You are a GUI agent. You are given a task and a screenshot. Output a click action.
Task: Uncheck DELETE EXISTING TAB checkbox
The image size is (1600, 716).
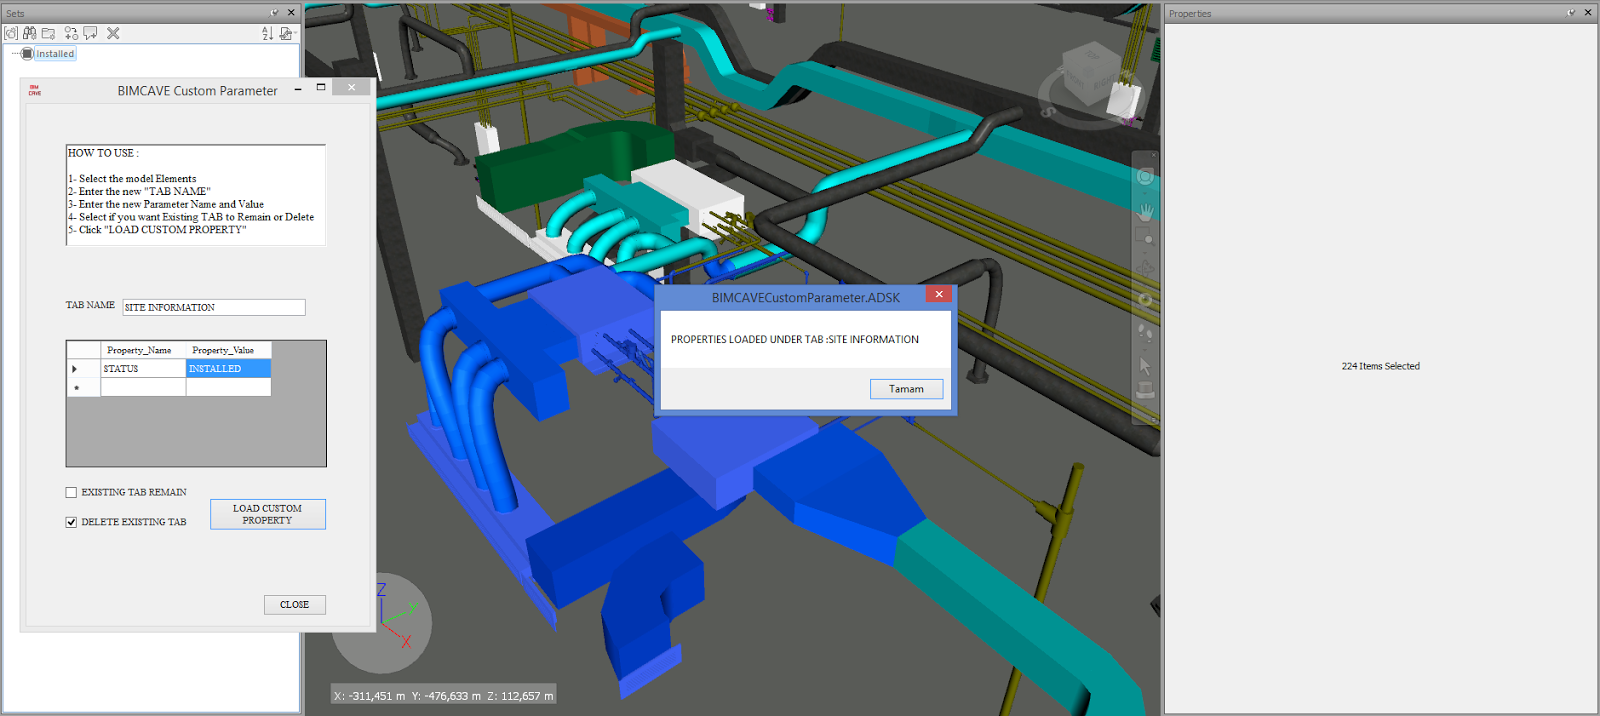click(71, 522)
